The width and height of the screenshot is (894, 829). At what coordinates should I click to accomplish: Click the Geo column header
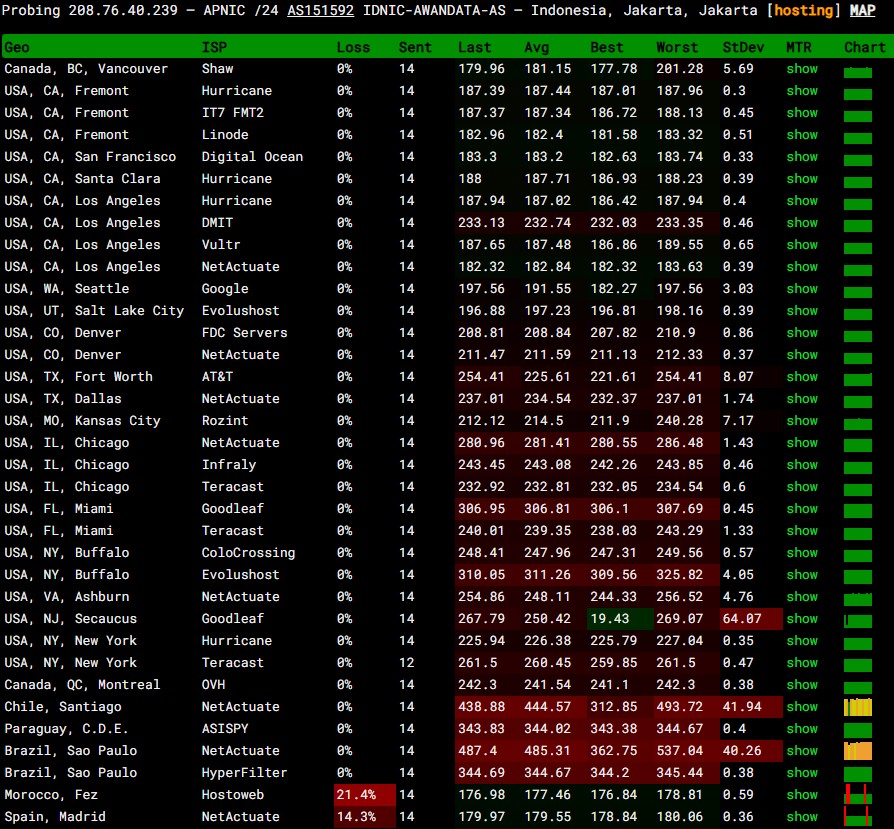click(17, 47)
